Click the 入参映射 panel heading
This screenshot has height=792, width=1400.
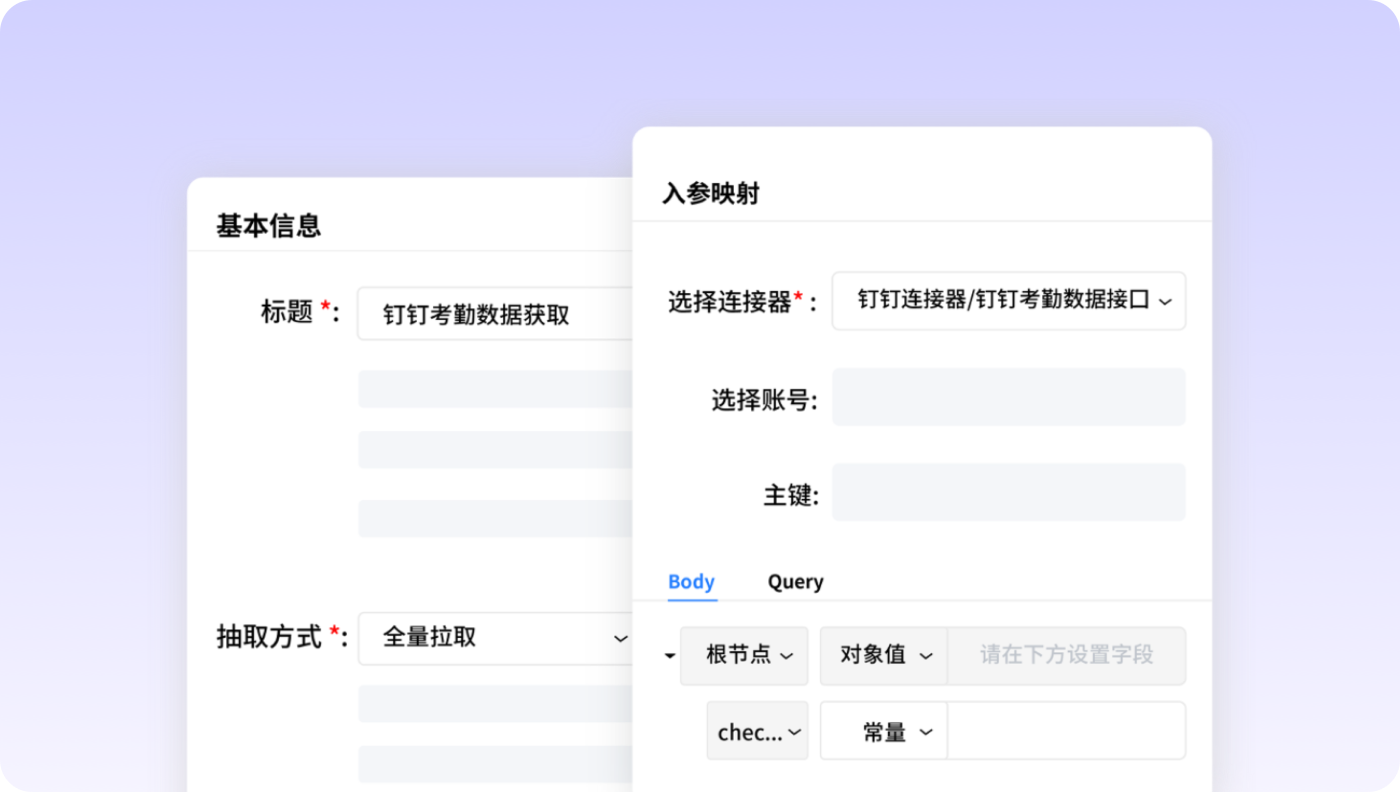point(710,194)
